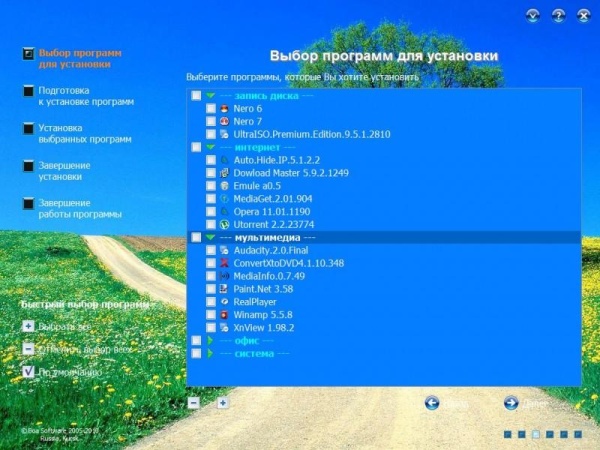Click the first progress square indicator
600x450 pixels.
[507, 434]
